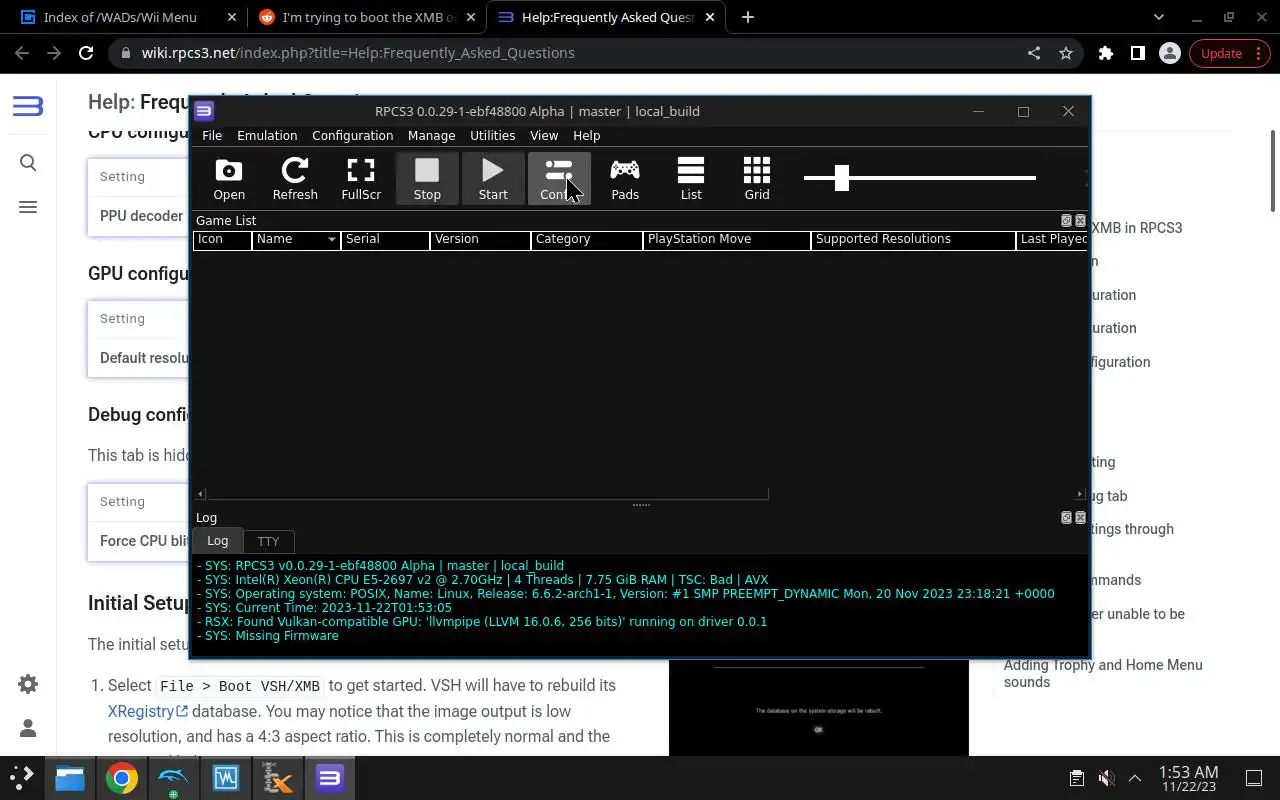Click the Supported Resolutions column header

tap(913, 239)
